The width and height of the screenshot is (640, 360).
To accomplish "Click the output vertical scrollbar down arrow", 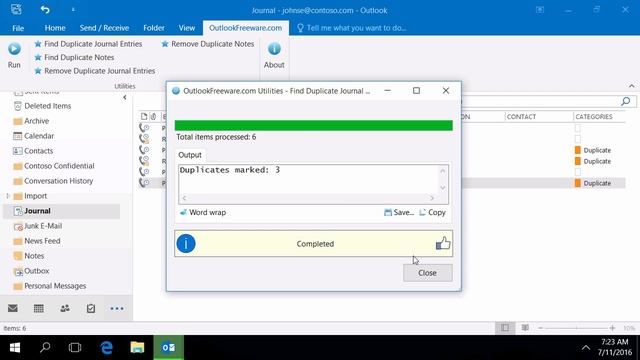I will click(442, 188).
